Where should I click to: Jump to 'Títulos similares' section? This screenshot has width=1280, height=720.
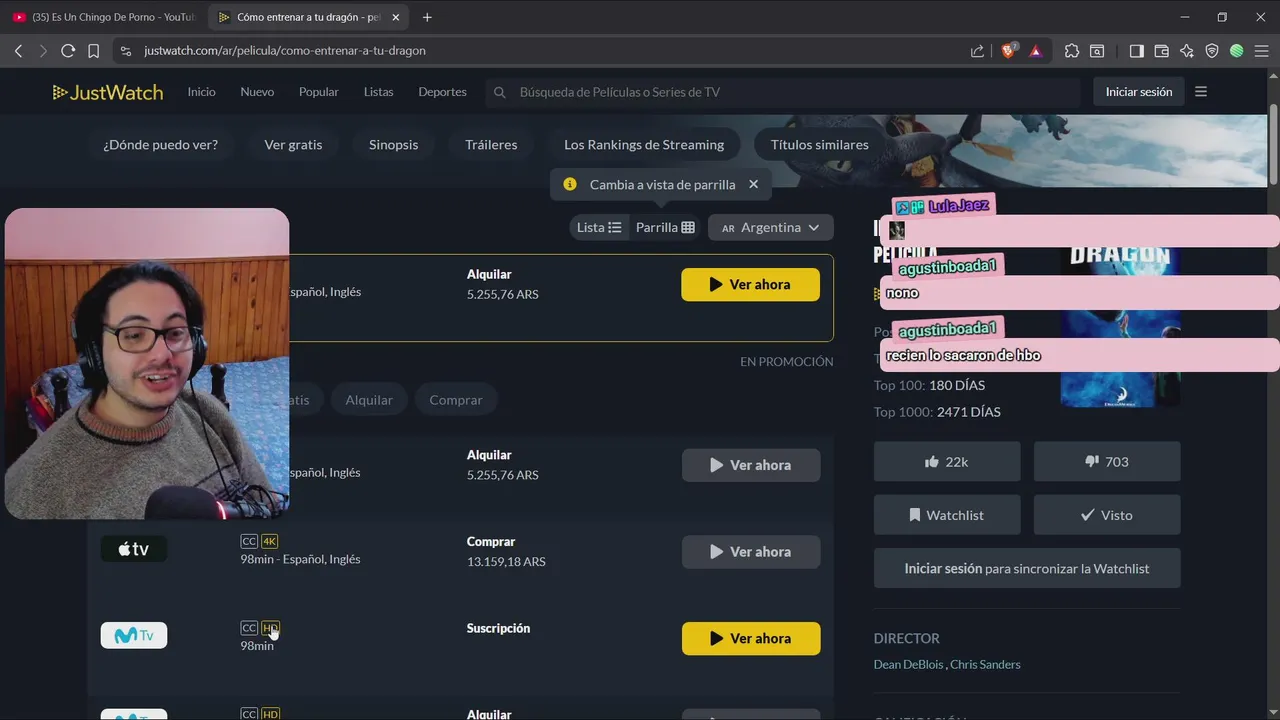coord(819,145)
